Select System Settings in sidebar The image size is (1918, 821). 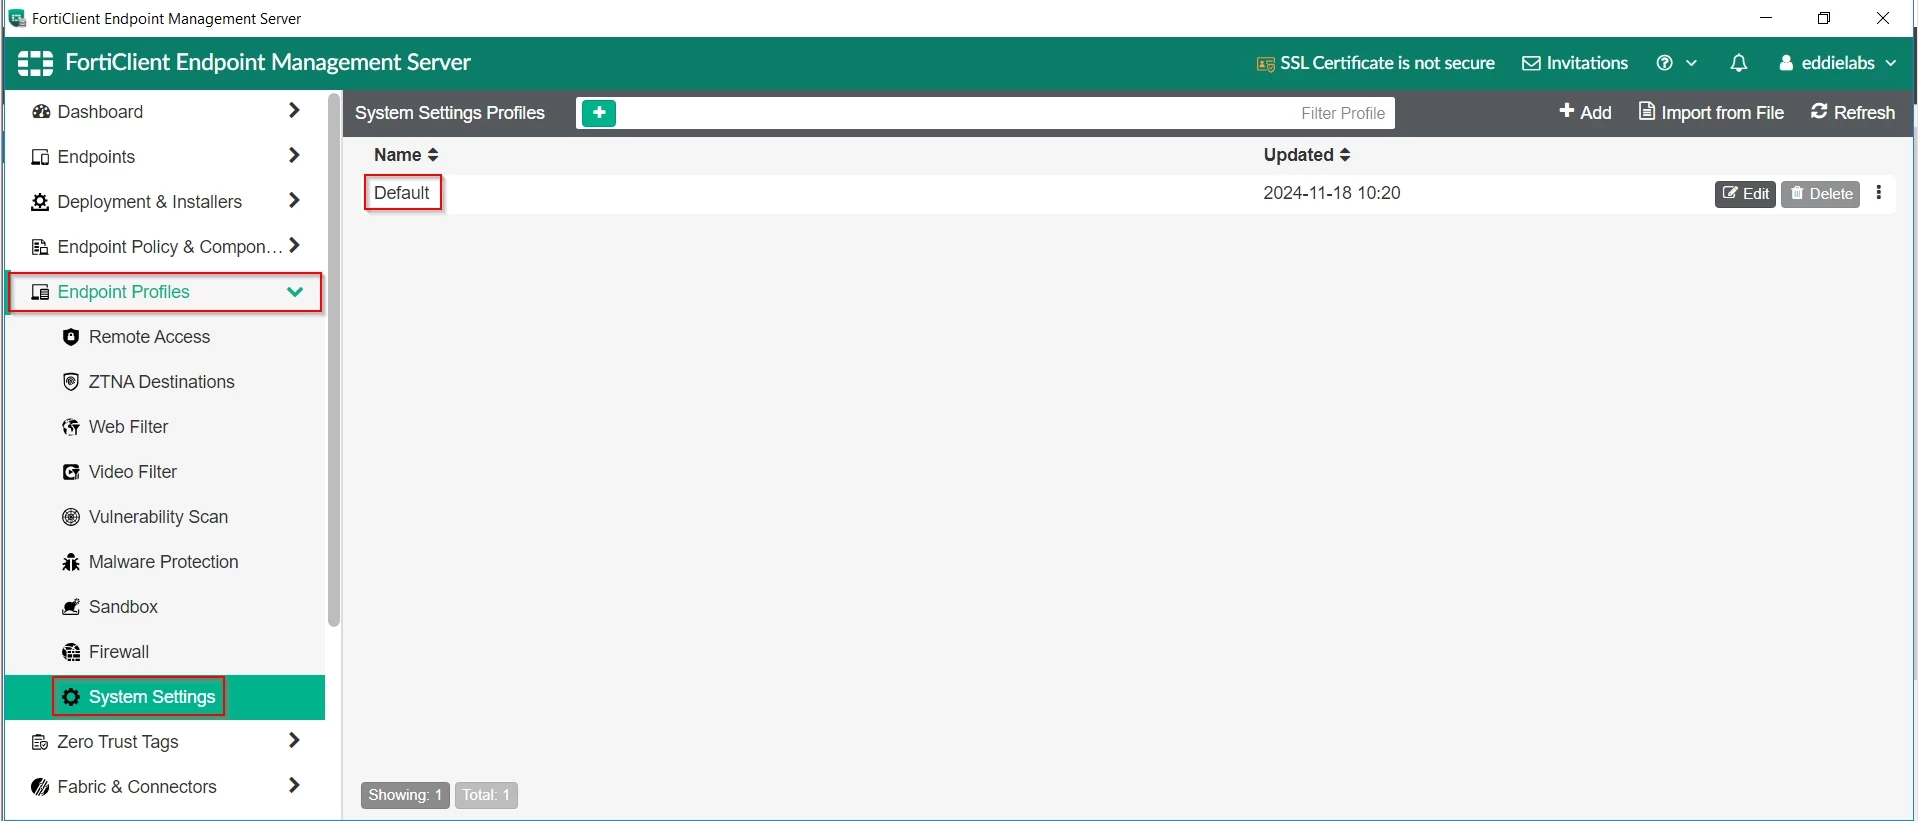[x=165, y=697]
